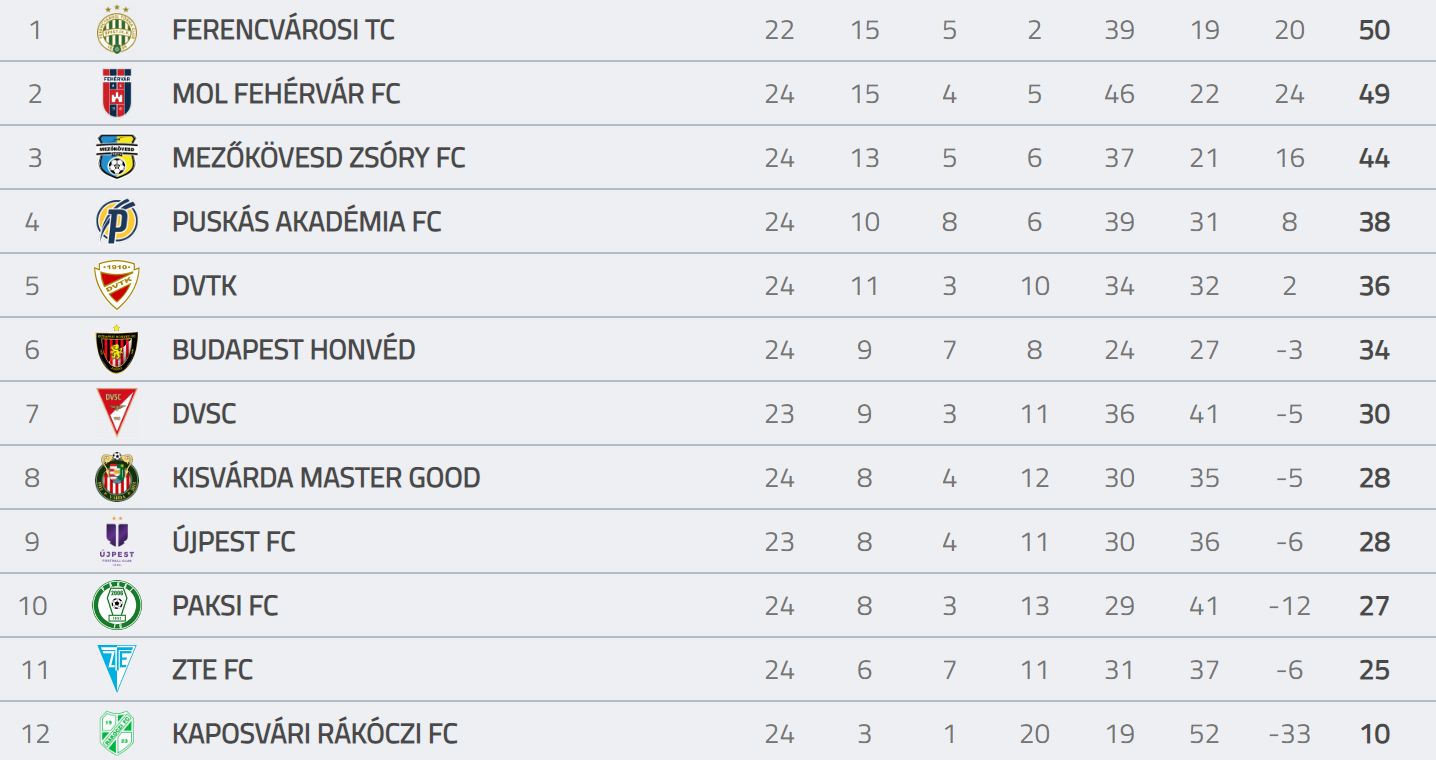Image resolution: width=1436 pixels, height=760 pixels.
Task: Click Ferencváros points total 50
Action: pyautogui.click(x=1375, y=30)
